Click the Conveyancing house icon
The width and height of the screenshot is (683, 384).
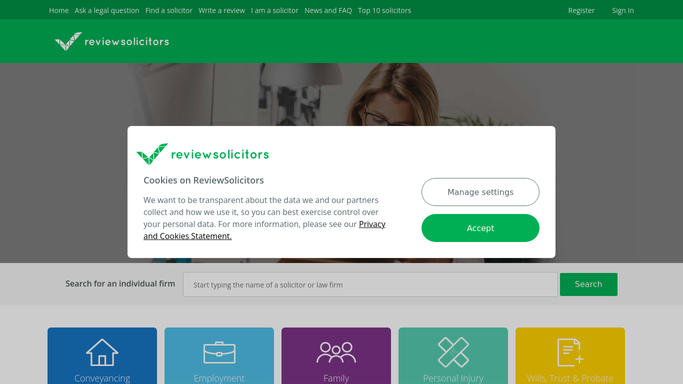coord(102,352)
